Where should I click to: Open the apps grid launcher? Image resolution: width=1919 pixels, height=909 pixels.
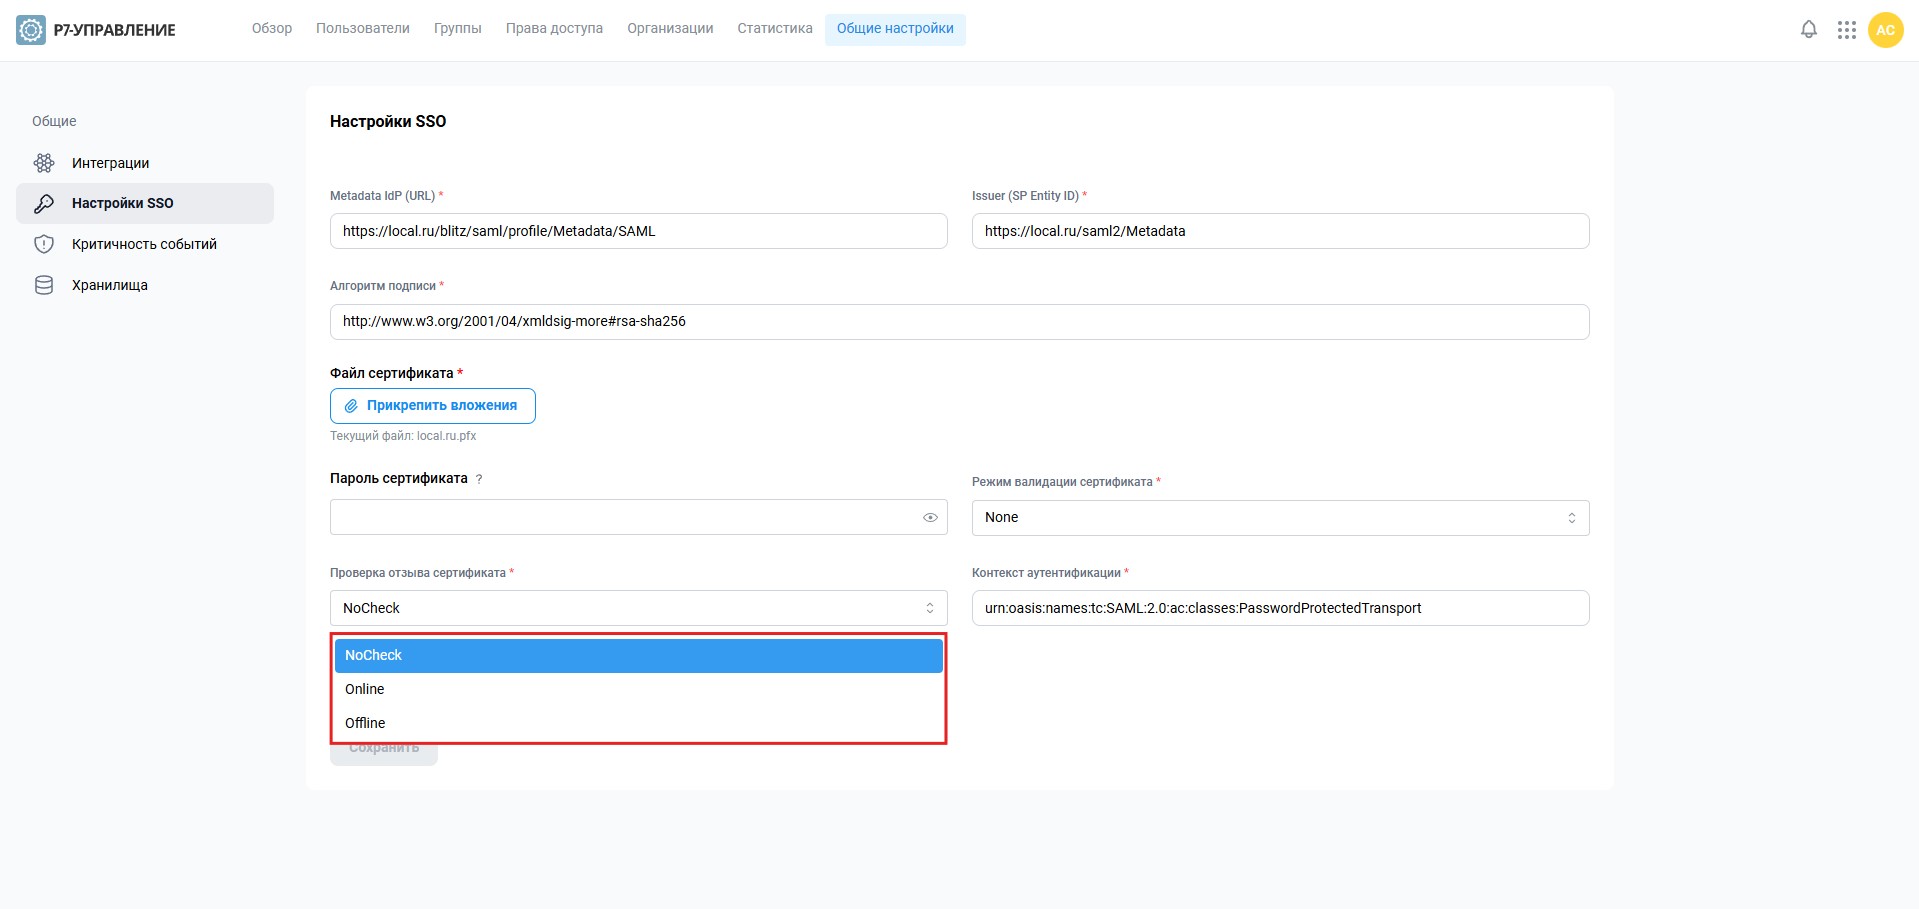[x=1846, y=30]
